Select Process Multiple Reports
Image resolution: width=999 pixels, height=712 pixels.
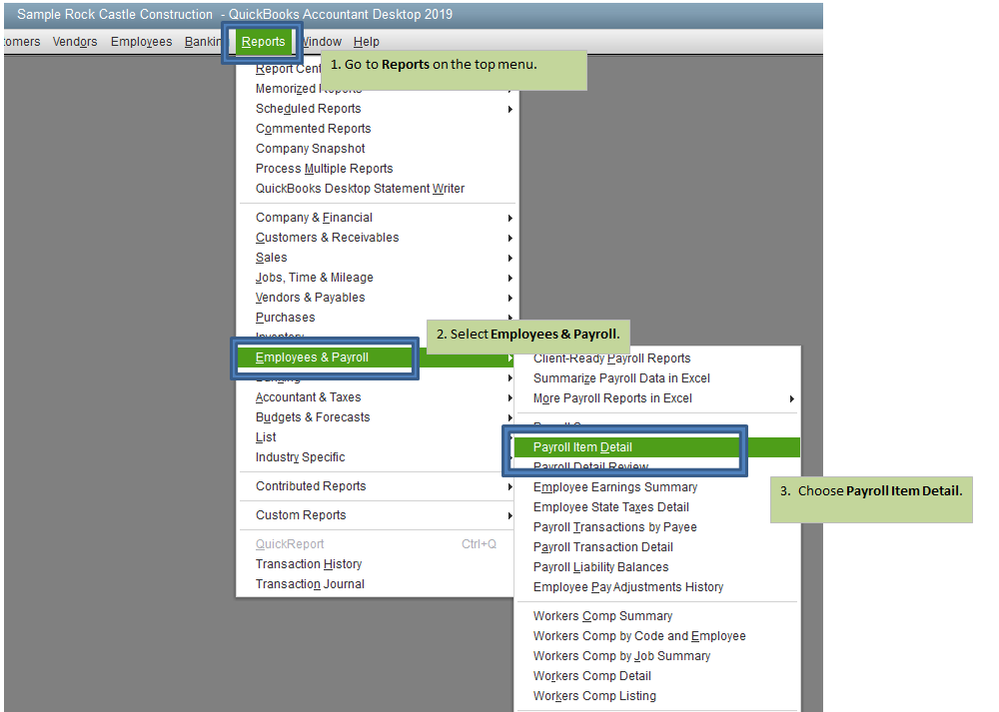tap(376, 169)
